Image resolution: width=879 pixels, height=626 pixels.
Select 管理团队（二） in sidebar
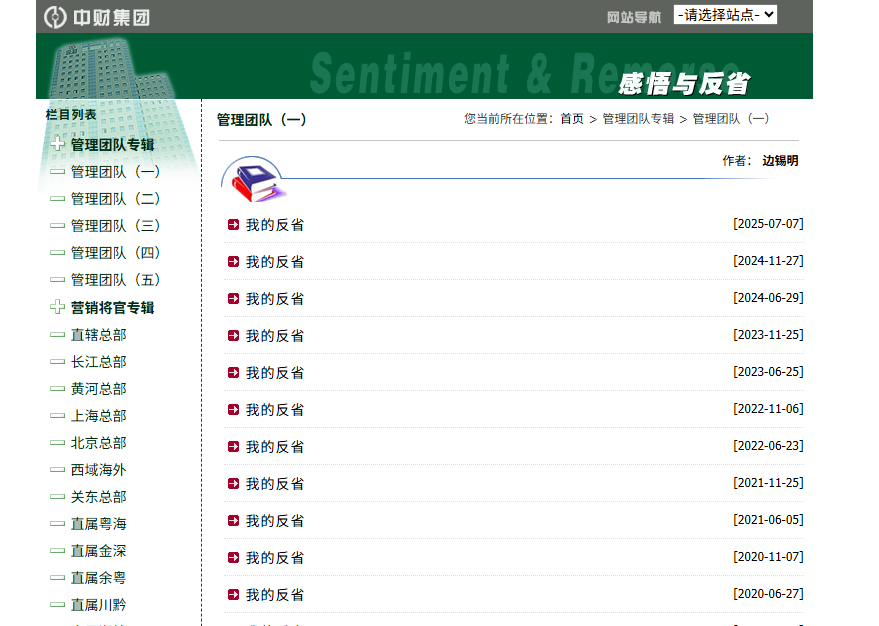click(x=115, y=199)
